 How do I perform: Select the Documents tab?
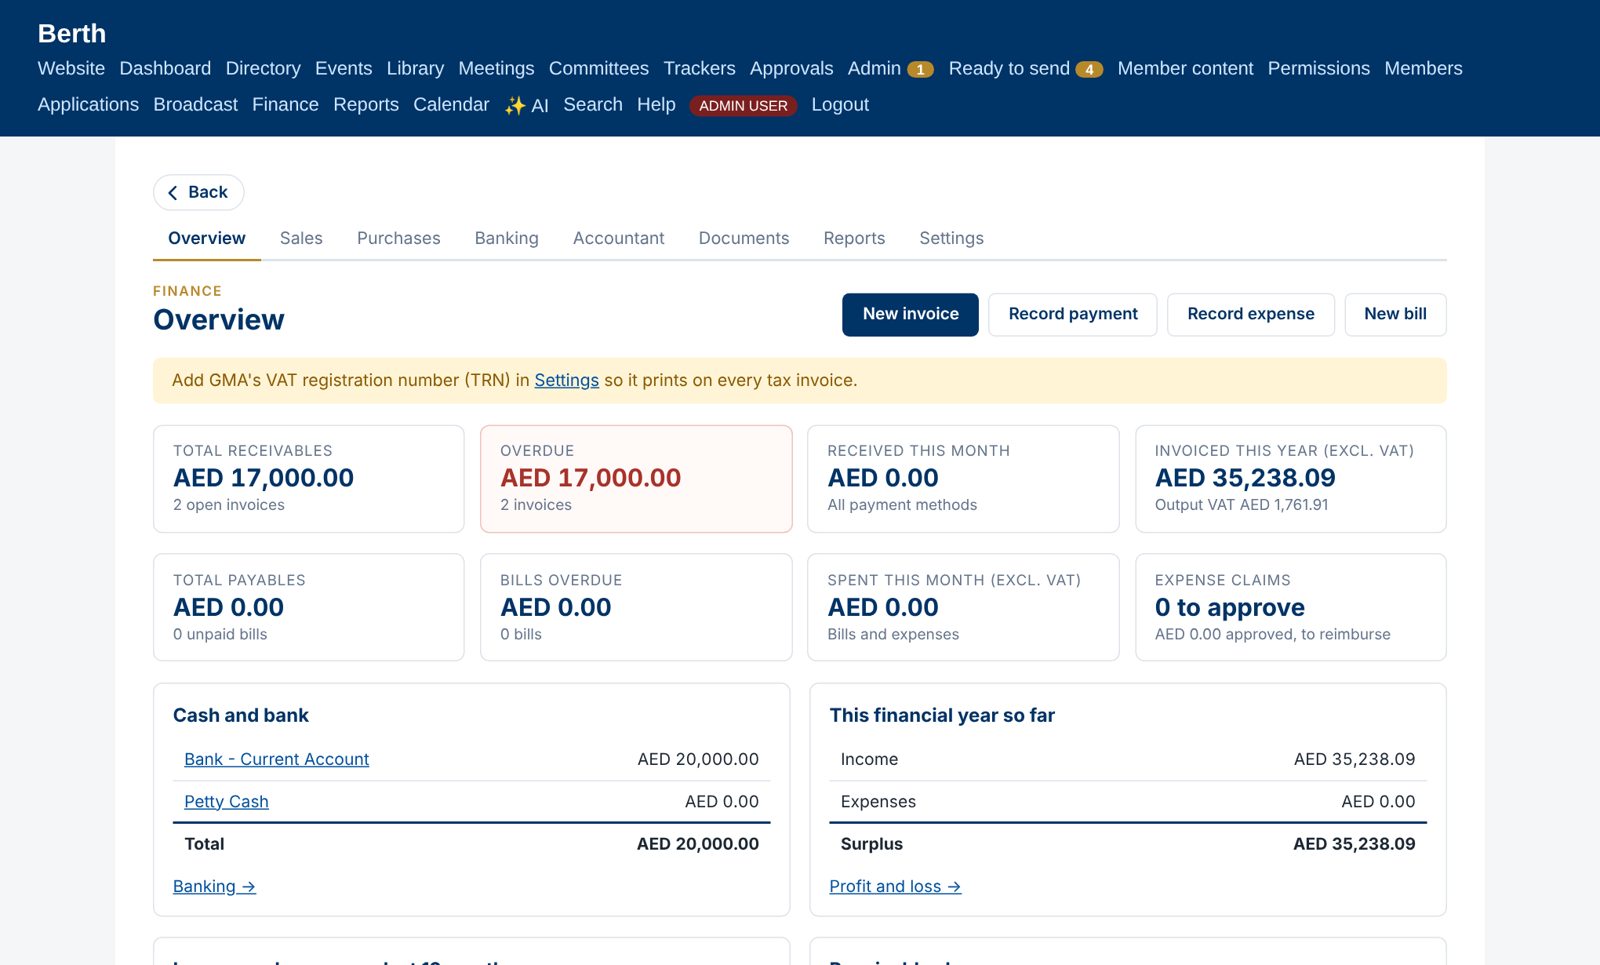pyautogui.click(x=744, y=238)
